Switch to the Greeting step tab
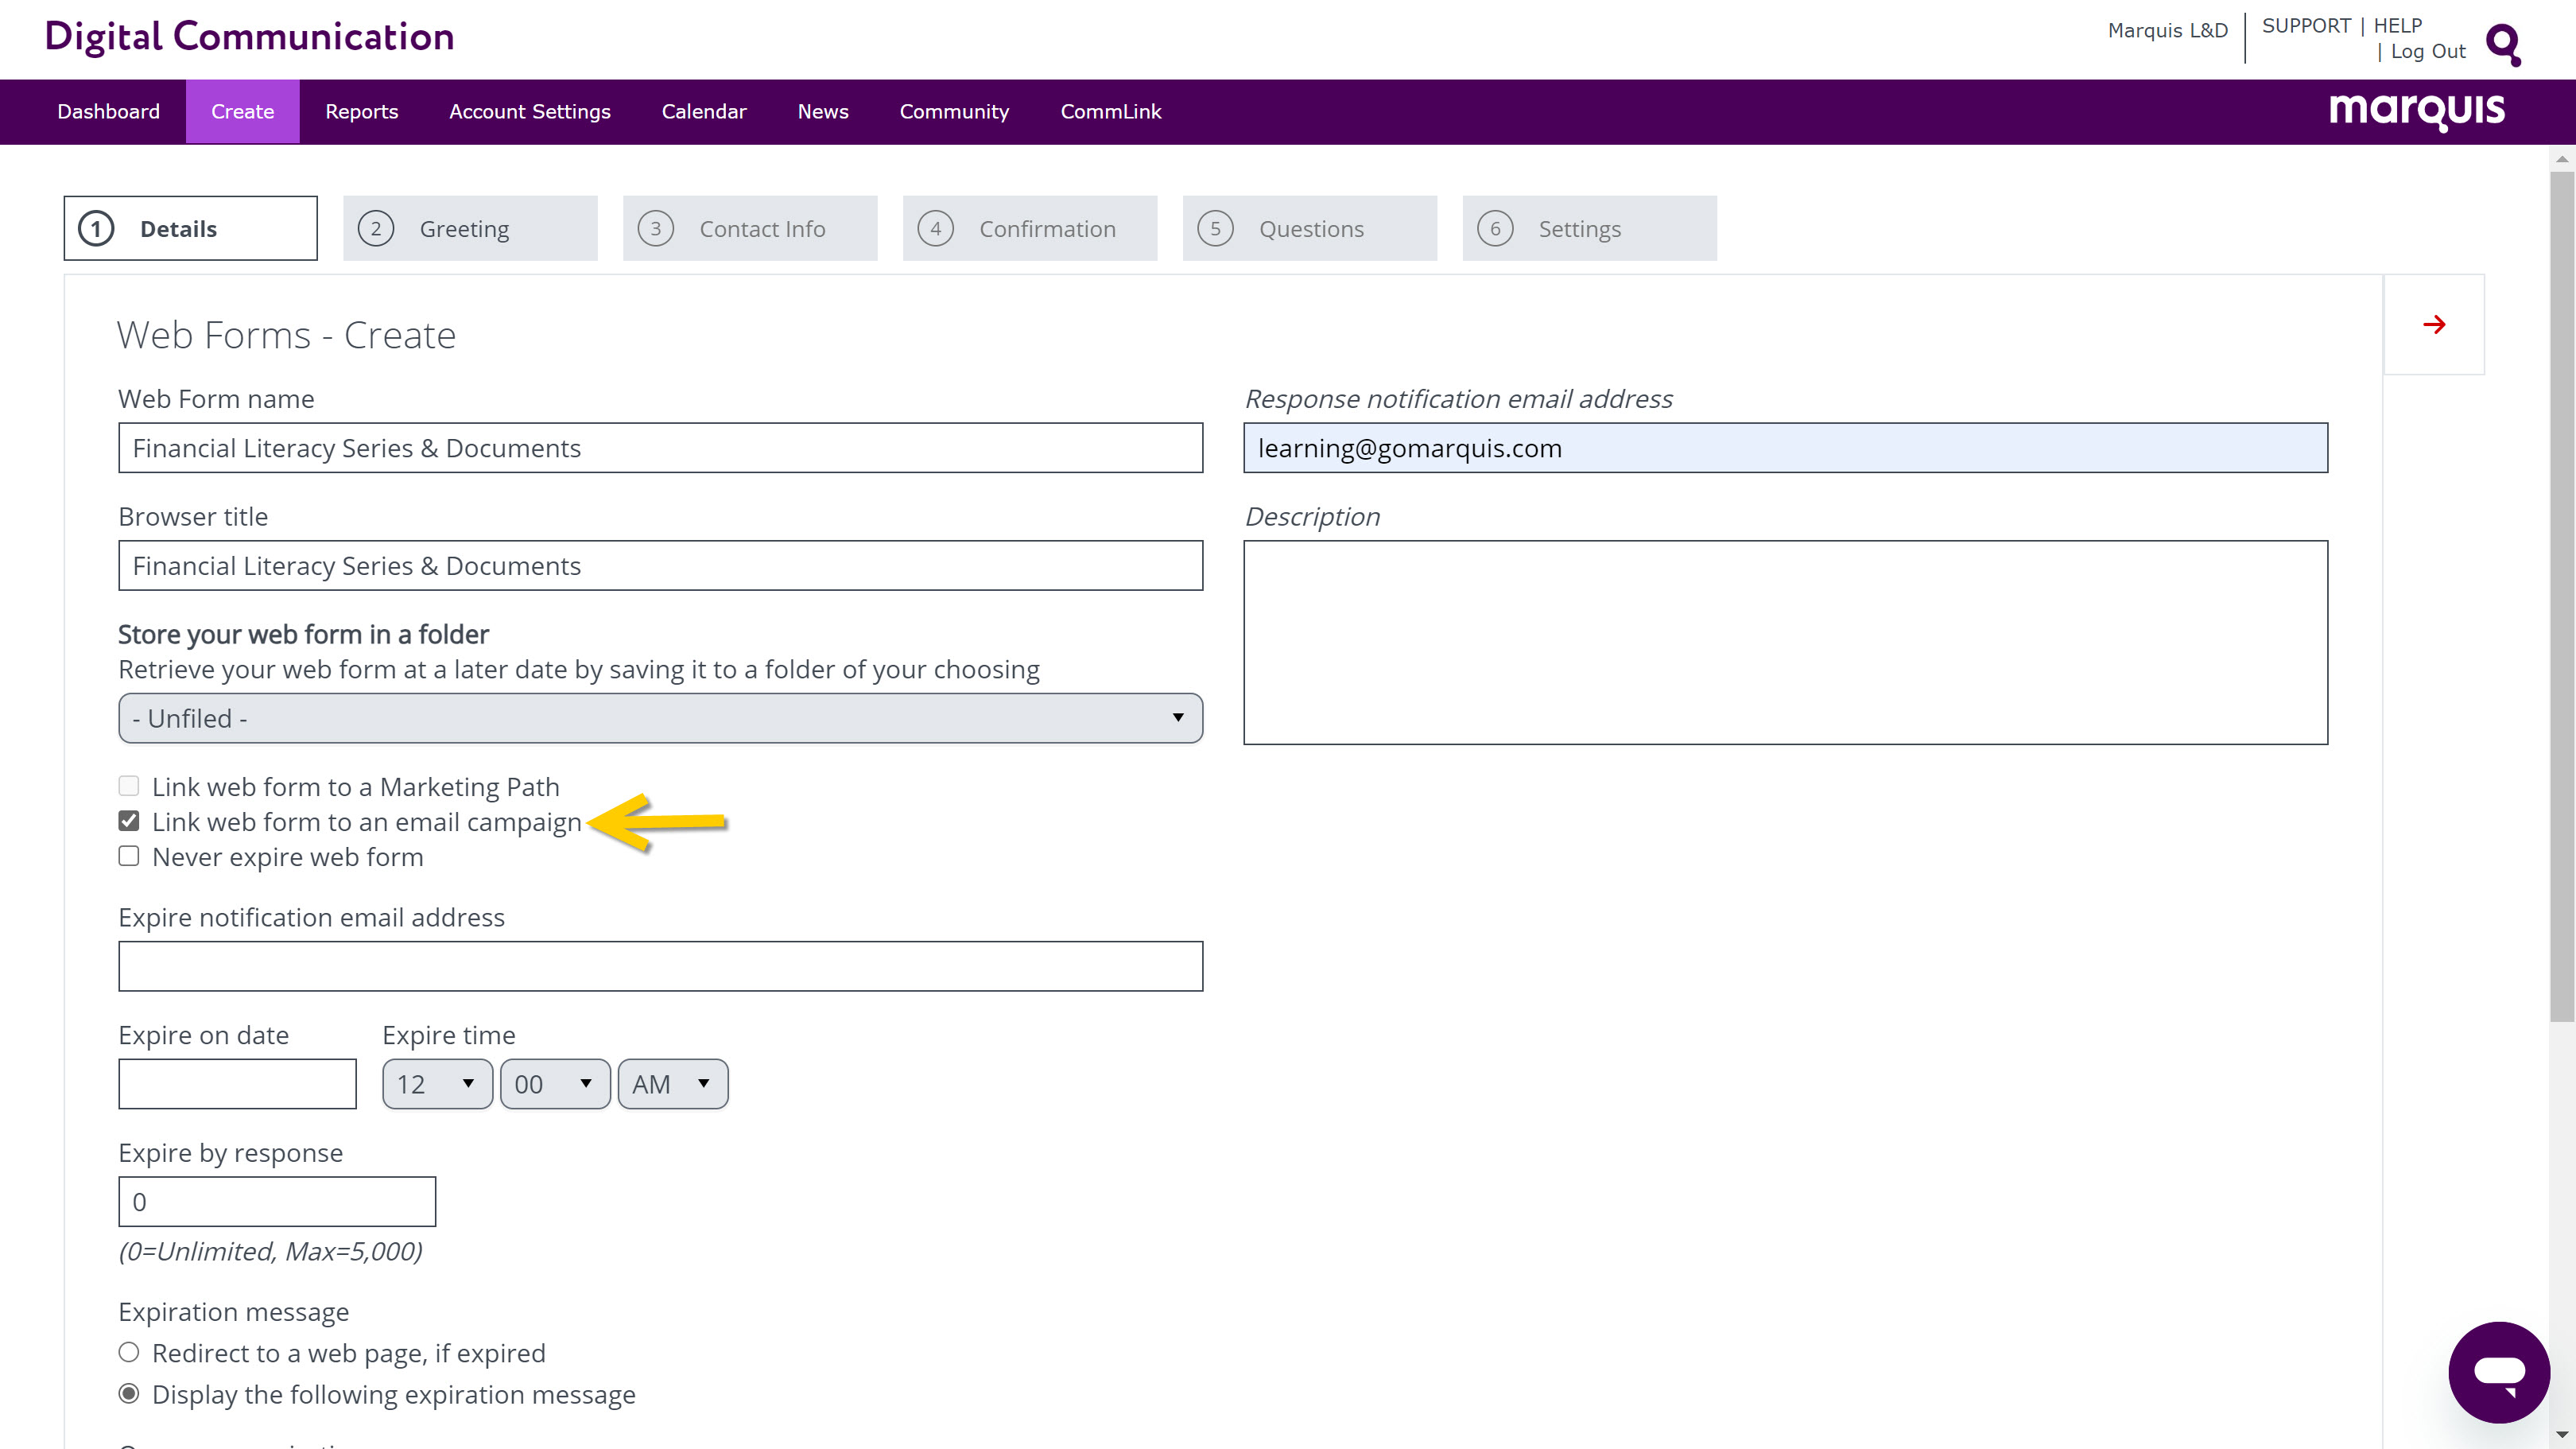Viewport: 2576px width, 1449px height. [x=470, y=228]
